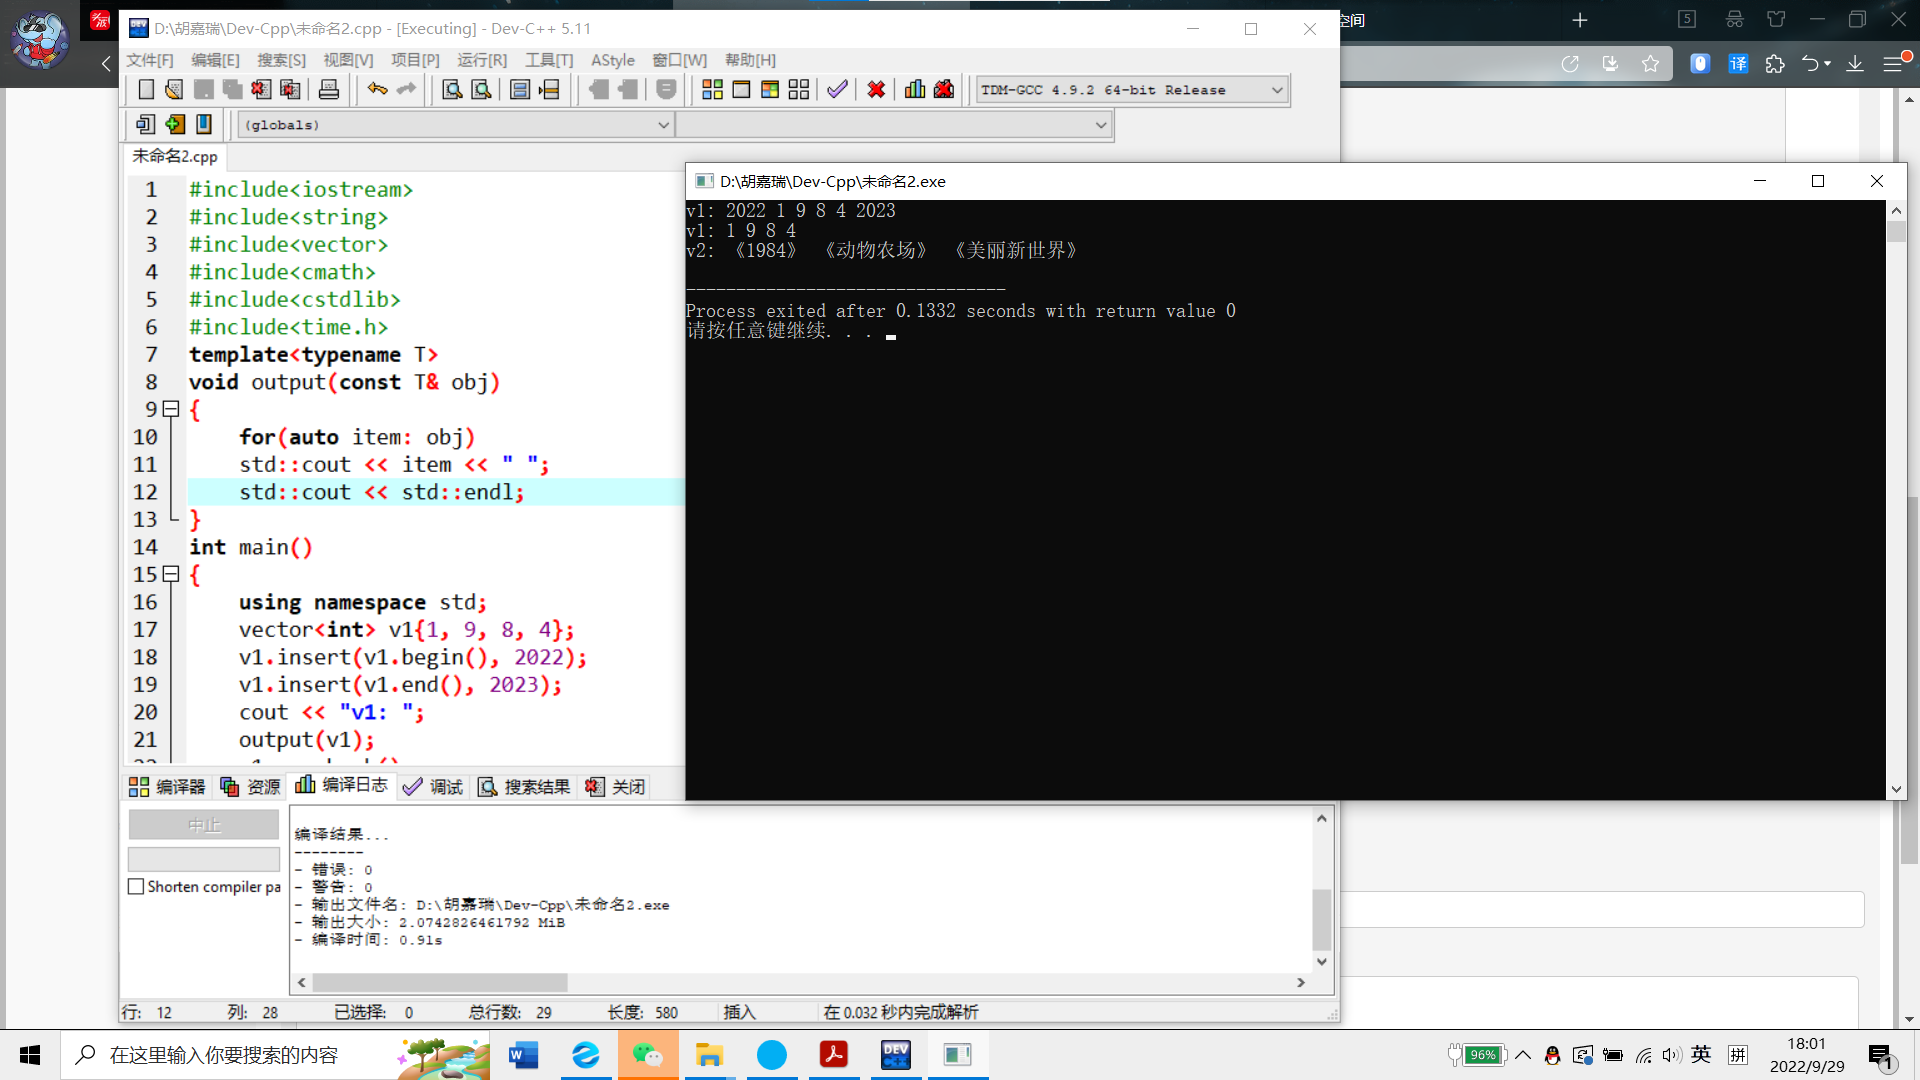Open the AStyle menu
Screen dimensions: 1920x1080
[612, 60]
